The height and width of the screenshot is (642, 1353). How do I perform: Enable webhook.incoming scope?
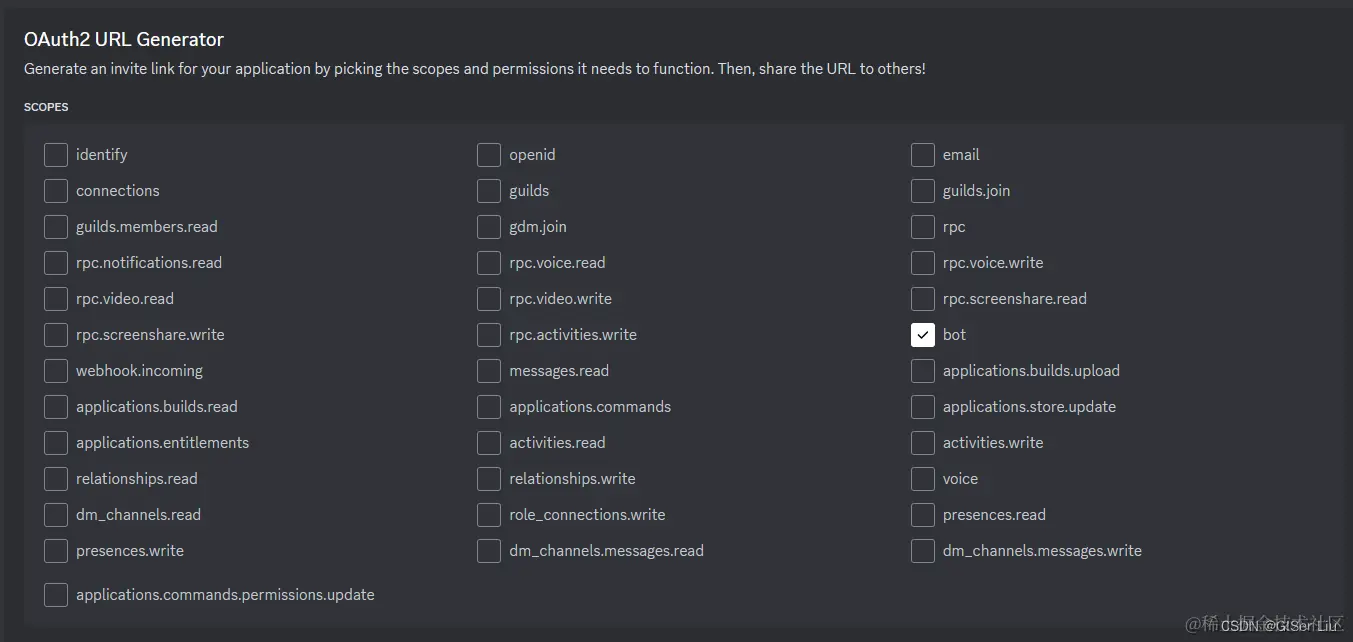[56, 371]
